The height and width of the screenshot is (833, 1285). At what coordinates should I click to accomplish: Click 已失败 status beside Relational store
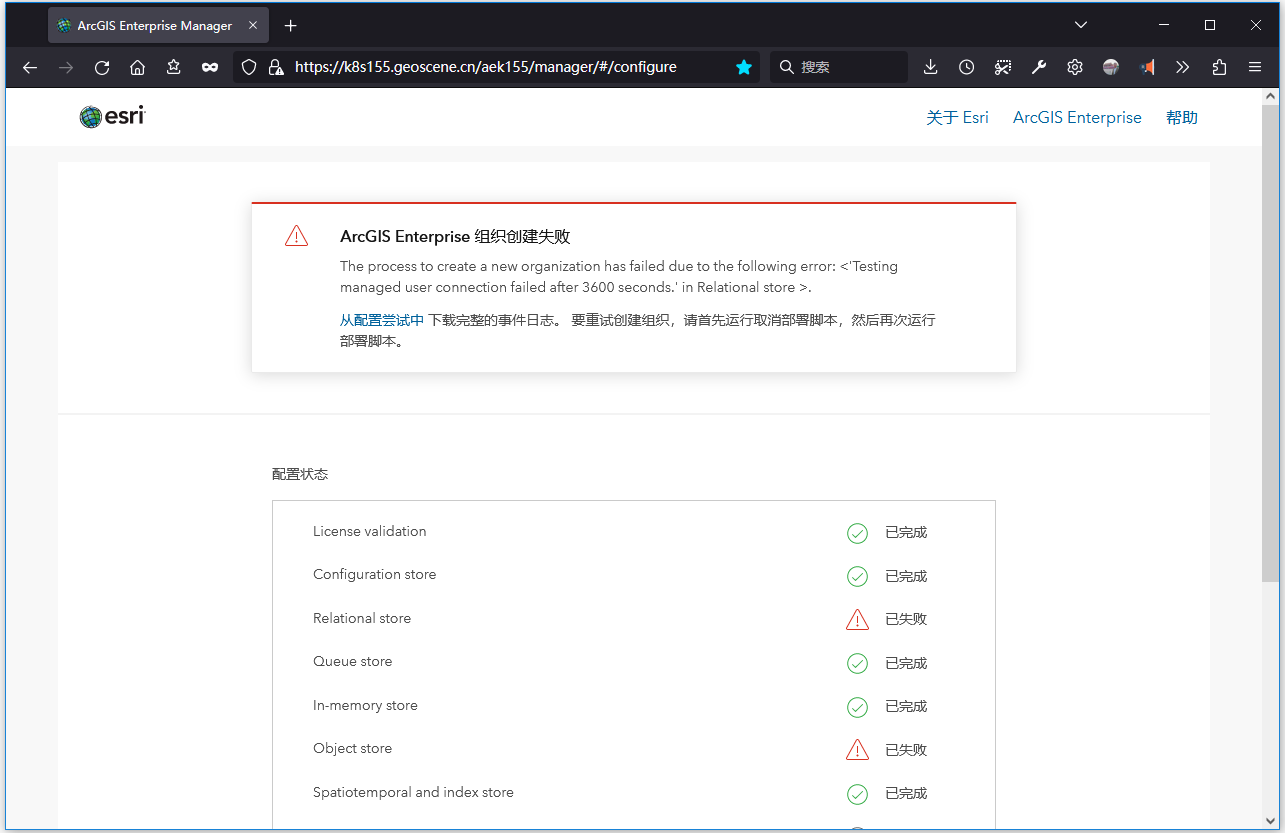coord(906,619)
